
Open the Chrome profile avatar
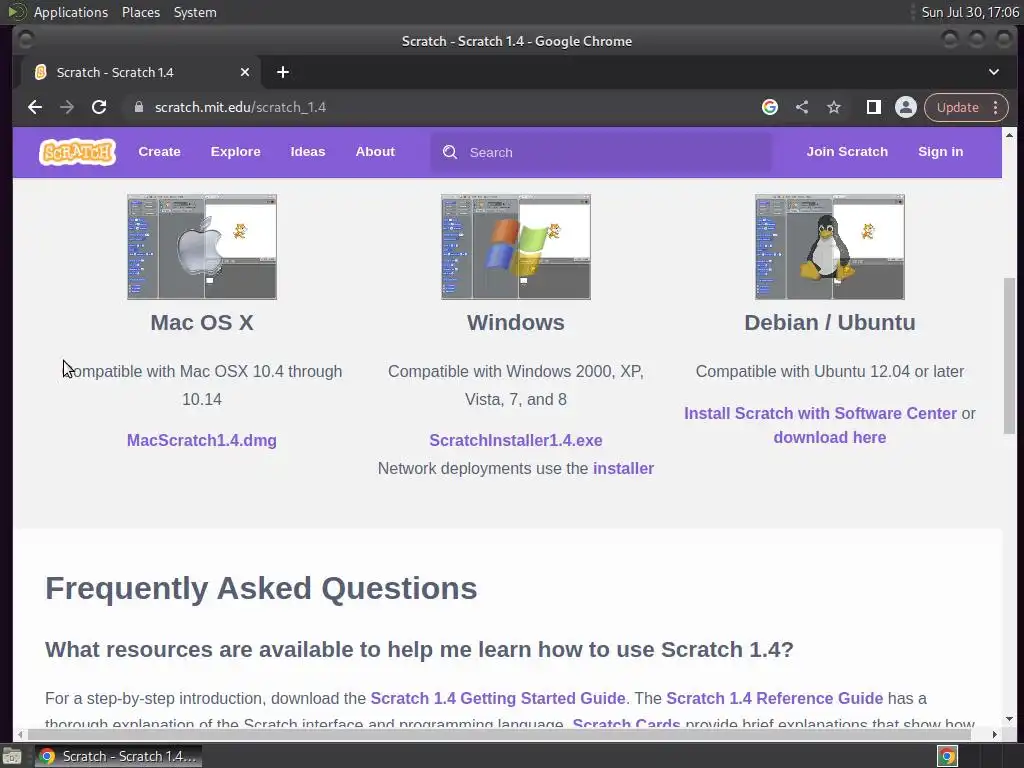(x=906, y=107)
